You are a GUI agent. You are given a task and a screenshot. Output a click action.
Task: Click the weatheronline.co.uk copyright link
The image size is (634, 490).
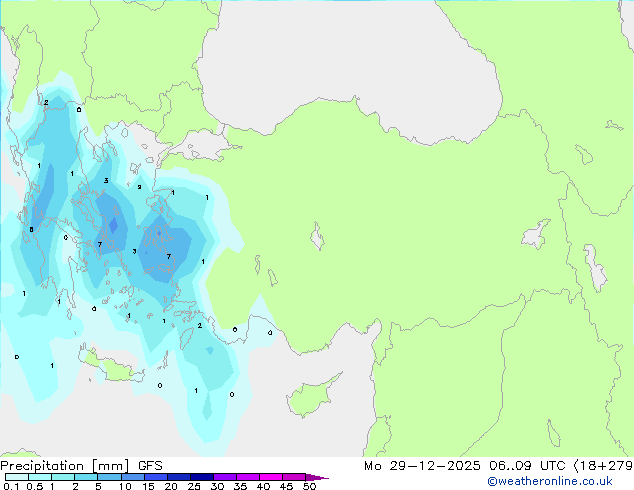pyautogui.click(x=550, y=481)
